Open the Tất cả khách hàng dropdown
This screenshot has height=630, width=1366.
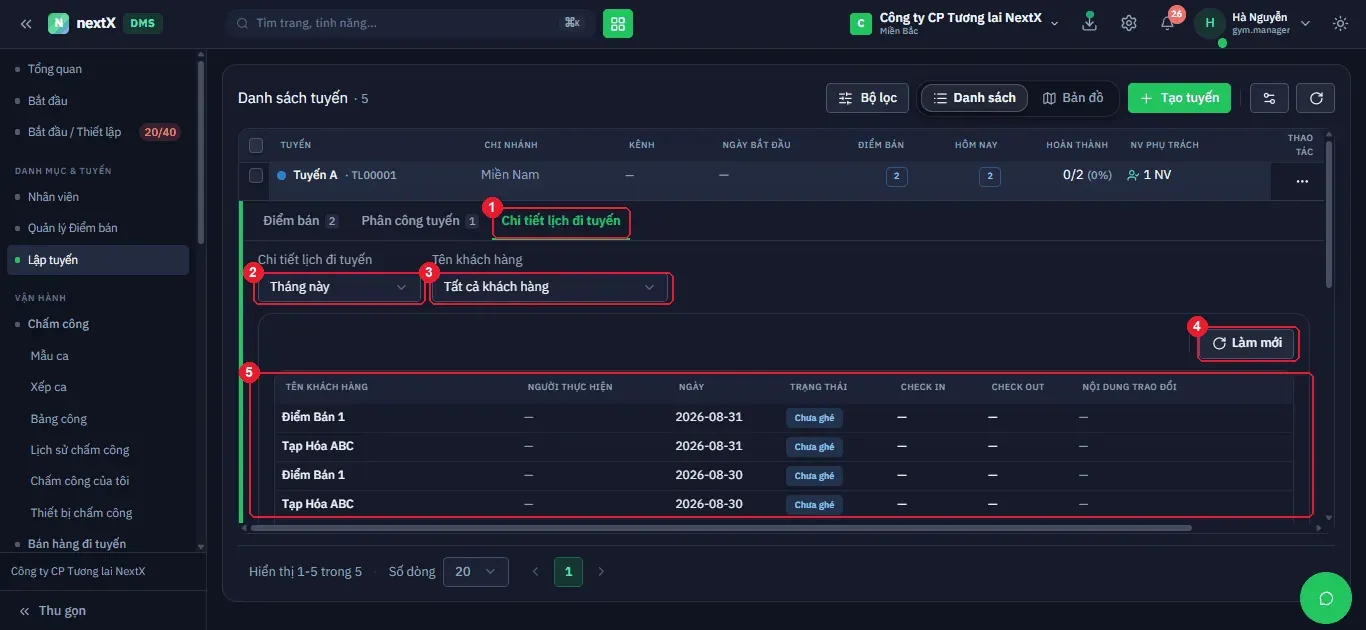550,287
